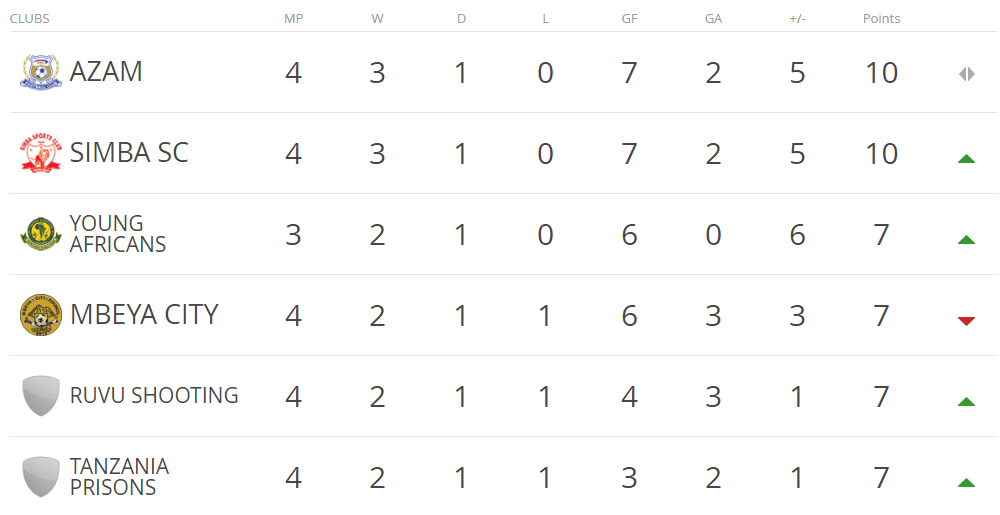Open the MBEYA CITY club link
This screenshot has height=515, width=1000.
coord(144,314)
